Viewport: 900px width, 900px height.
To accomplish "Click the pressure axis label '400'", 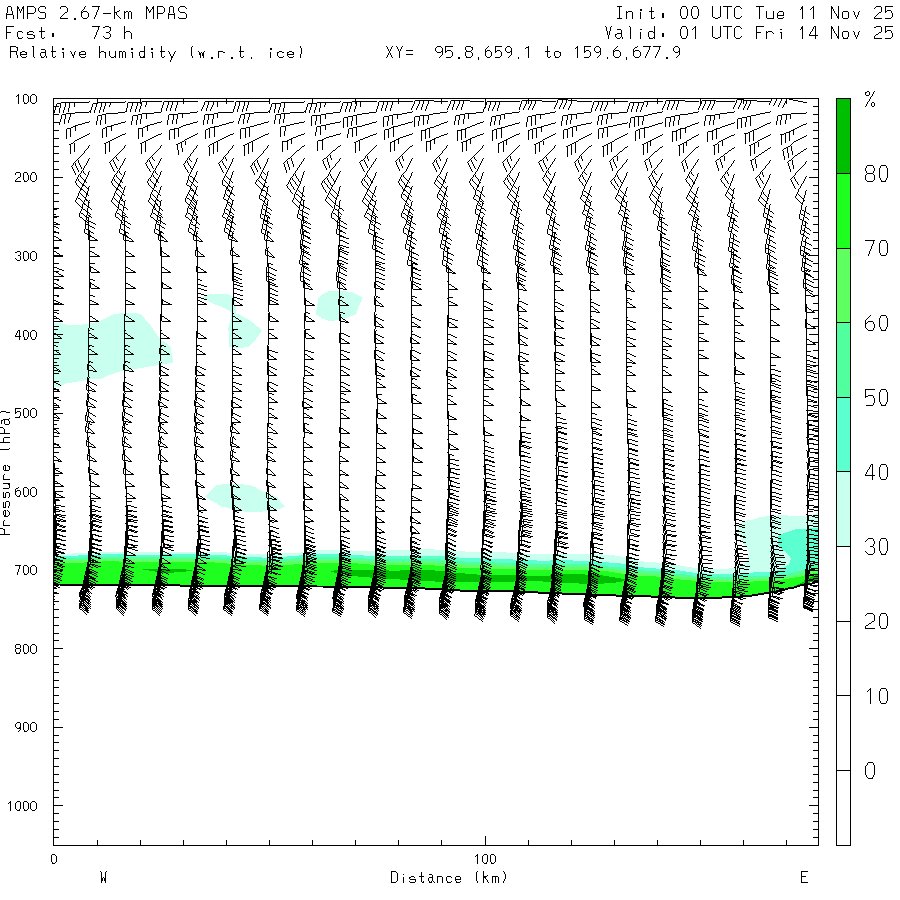I will pos(26,335).
